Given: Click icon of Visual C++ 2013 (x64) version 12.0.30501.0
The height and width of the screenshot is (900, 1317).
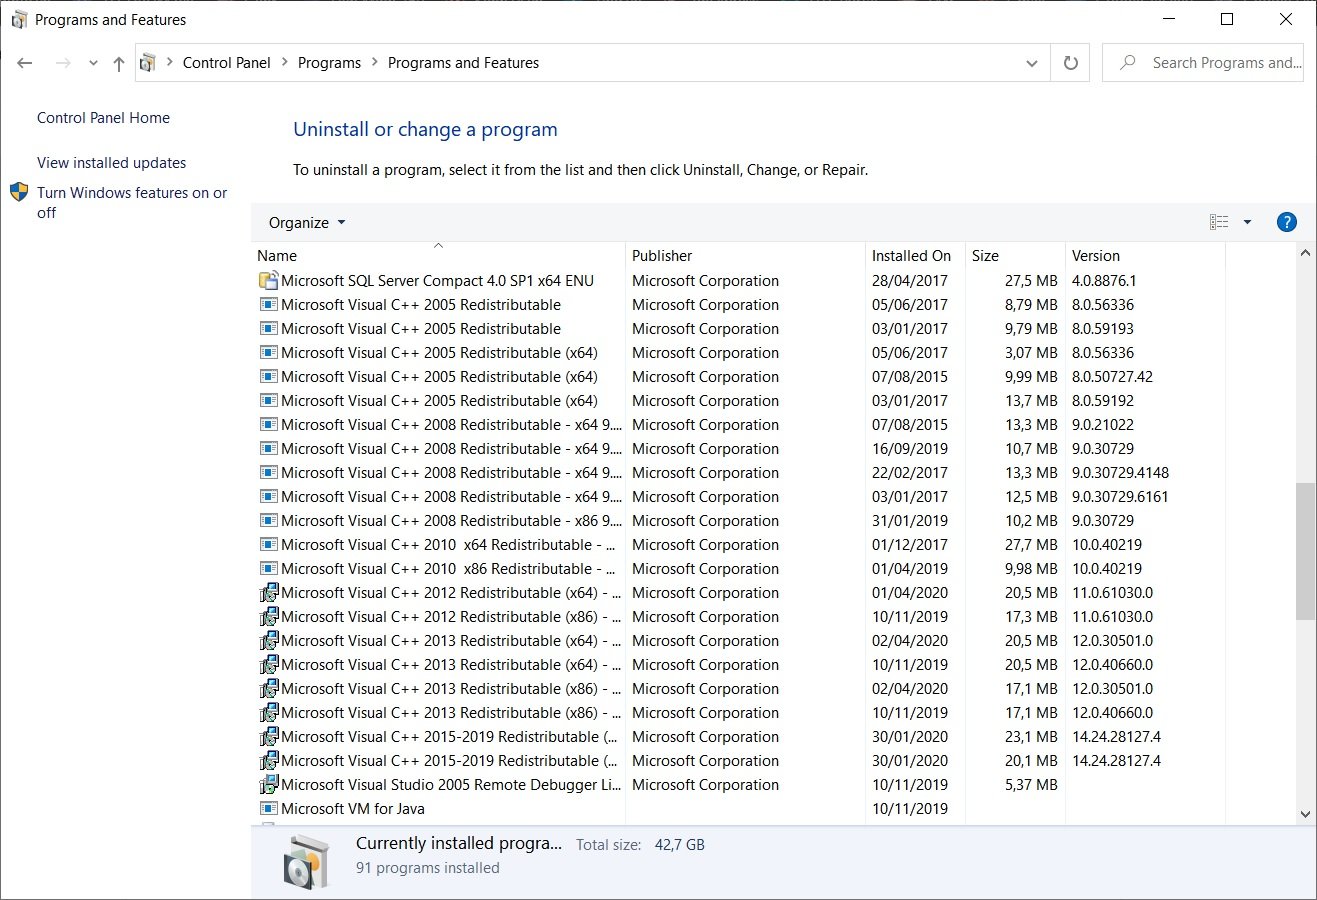Looking at the screenshot, I should pos(268,641).
